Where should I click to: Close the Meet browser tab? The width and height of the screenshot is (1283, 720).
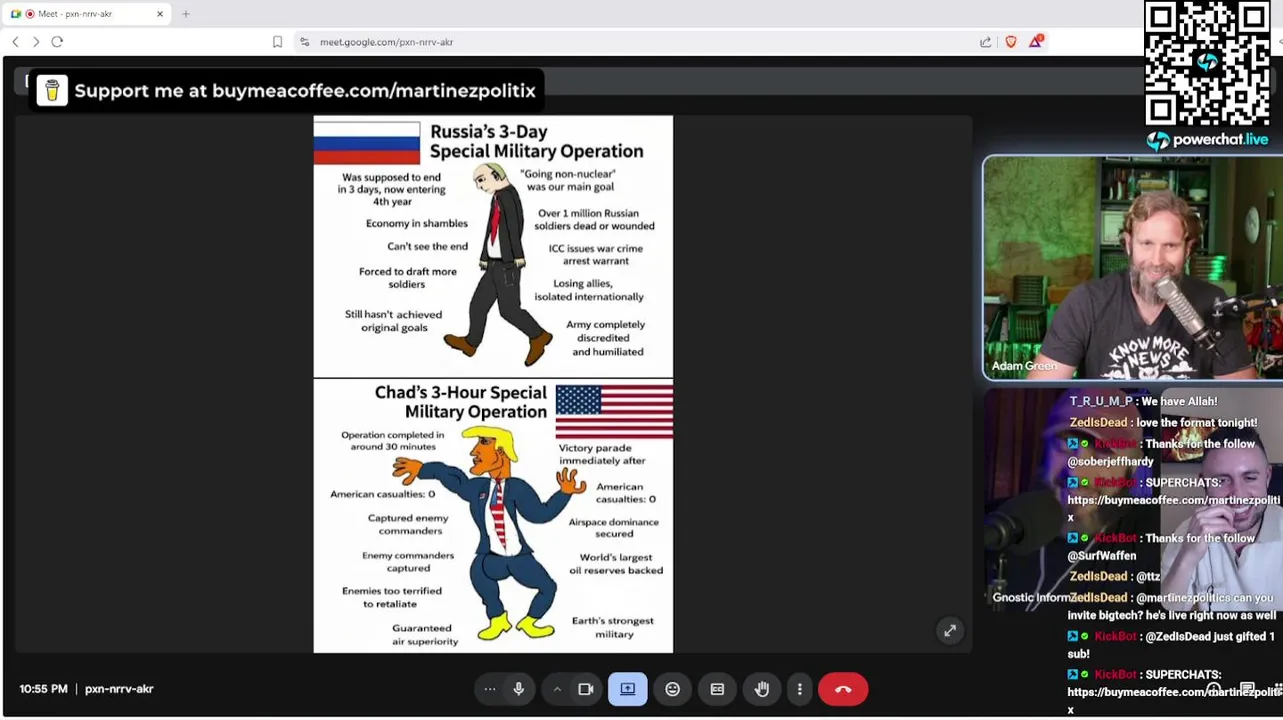[x=160, y=14]
